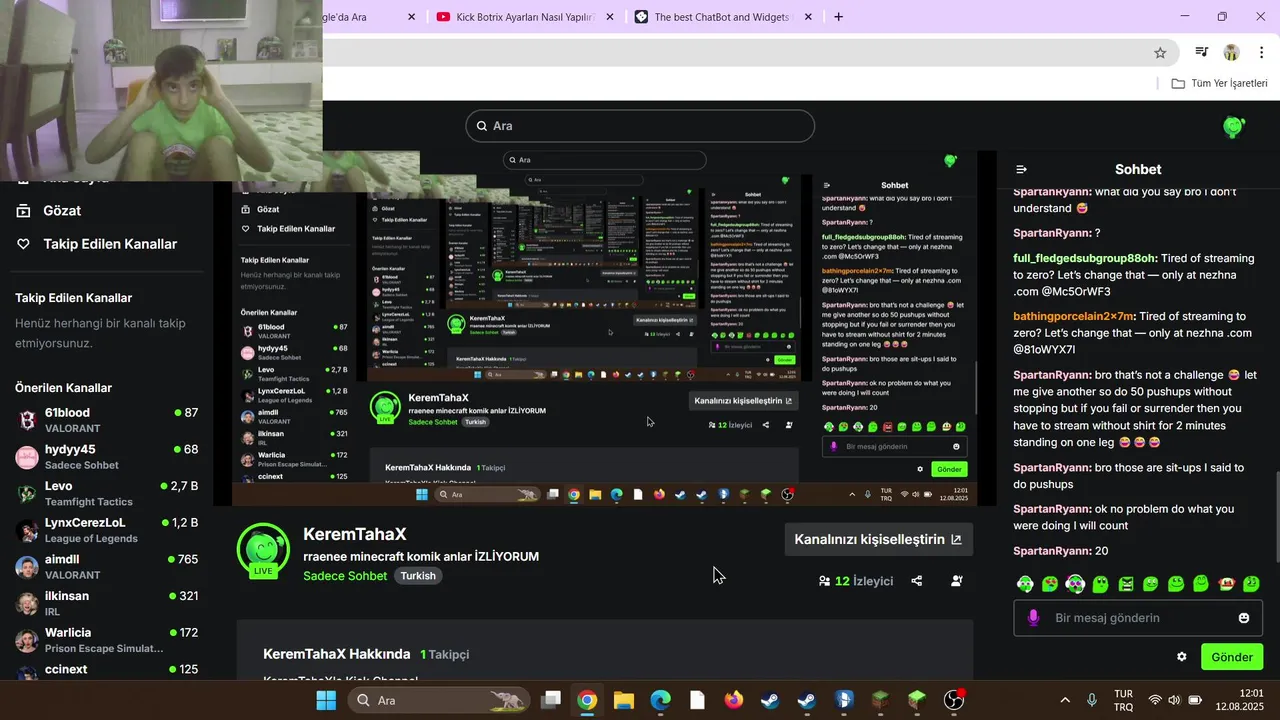Viewport: 1280px width, 720px height.
Task: Click the heart icon of Takip Edilen Kanallar
Action: tap(23, 244)
